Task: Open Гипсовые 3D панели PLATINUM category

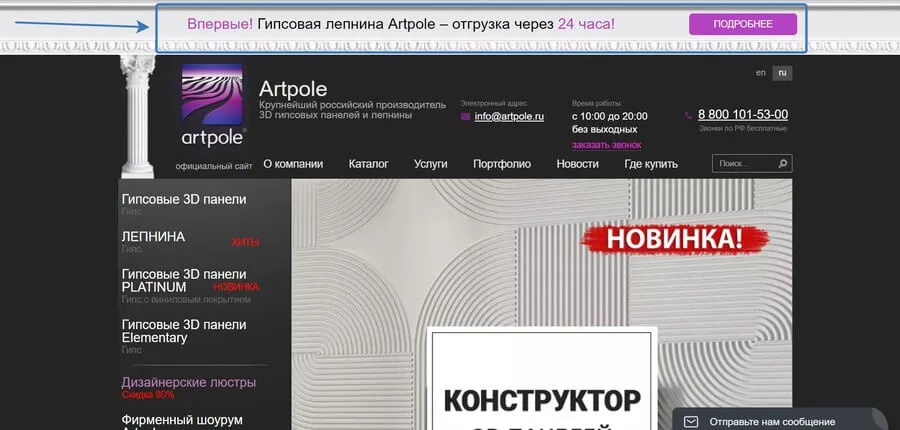Action: click(x=184, y=280)
